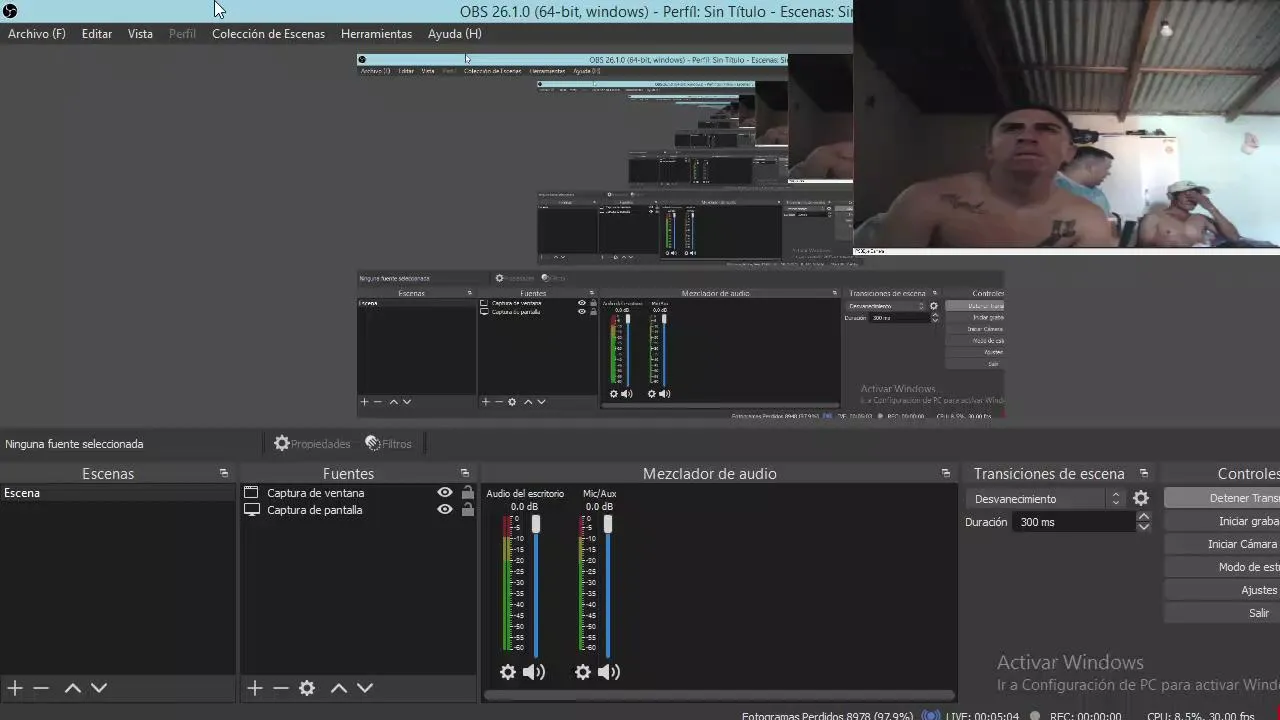Open the Archivo menu
The height and width of the screenshot is (720, 1280).
pyautogui.click(x=37, y=34)
